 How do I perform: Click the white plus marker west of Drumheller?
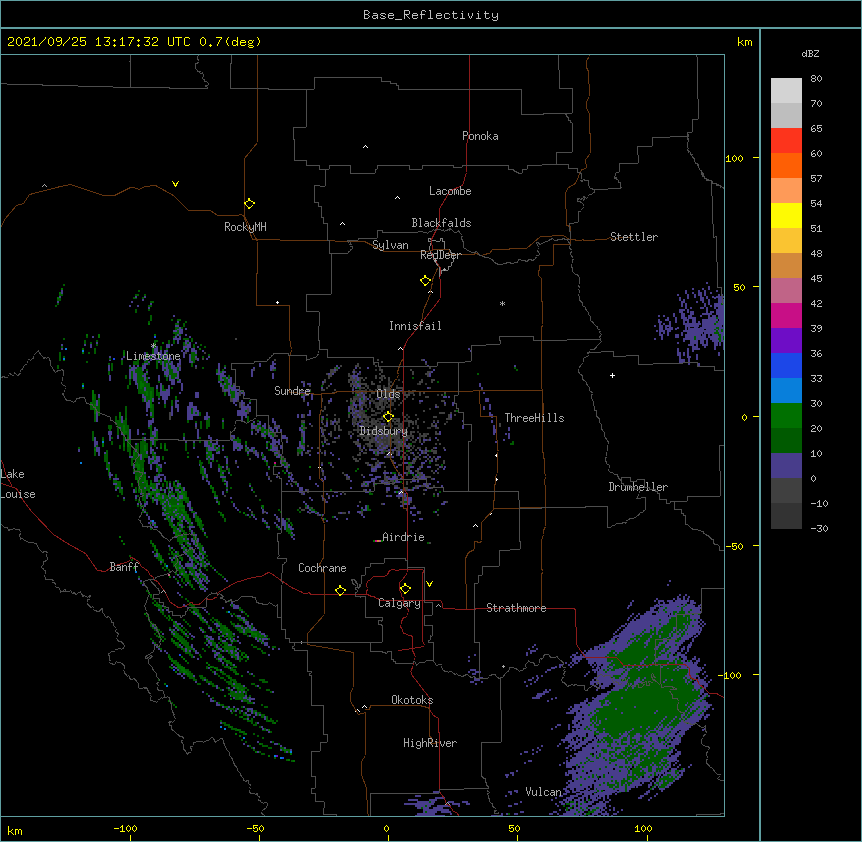(x=612, y=375)
